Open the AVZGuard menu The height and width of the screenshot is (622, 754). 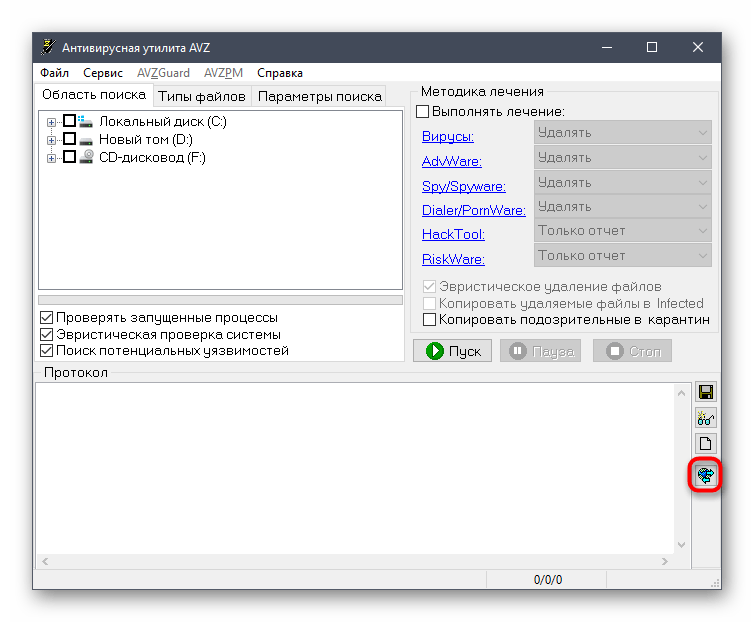163,73
